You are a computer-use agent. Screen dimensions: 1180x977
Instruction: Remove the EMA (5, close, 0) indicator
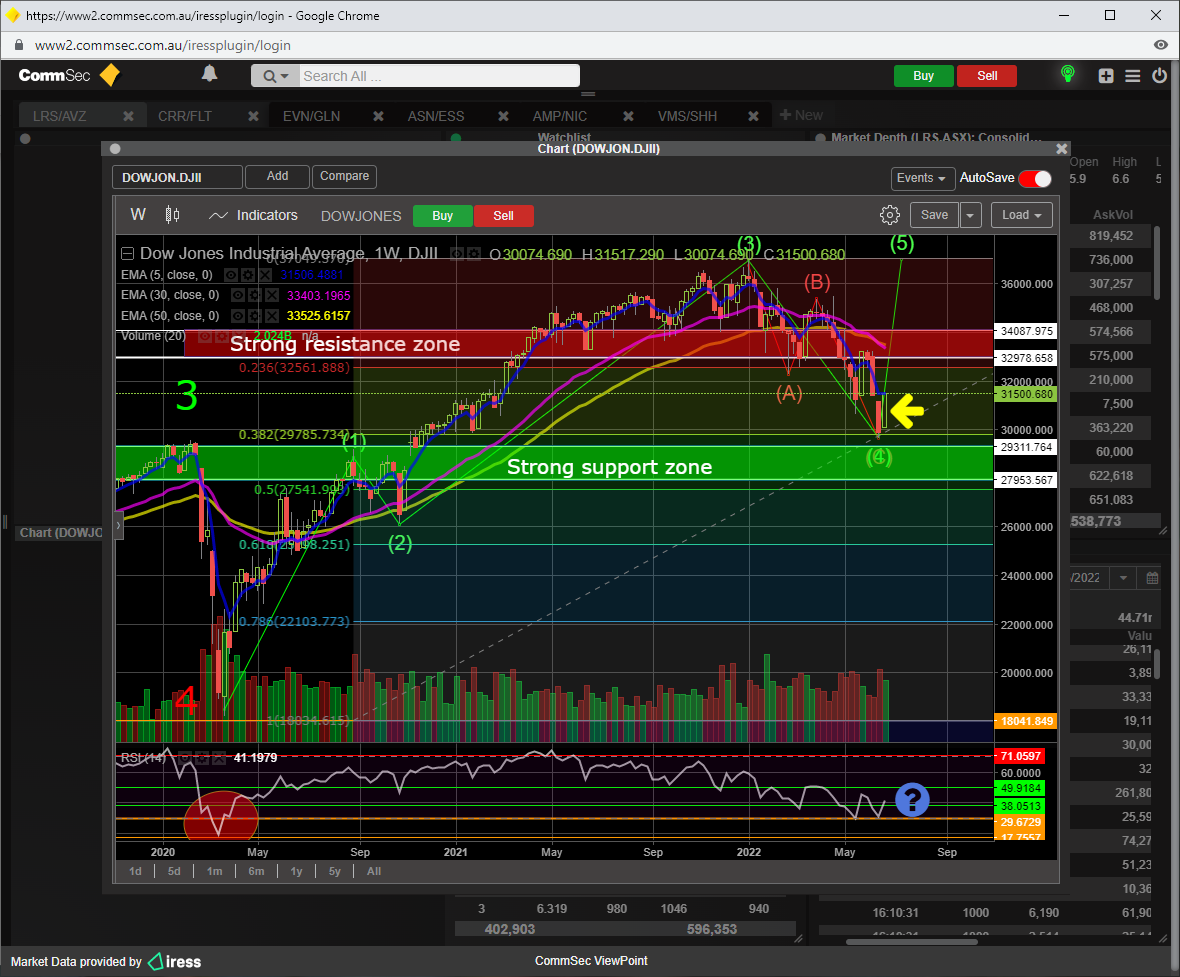263,275
